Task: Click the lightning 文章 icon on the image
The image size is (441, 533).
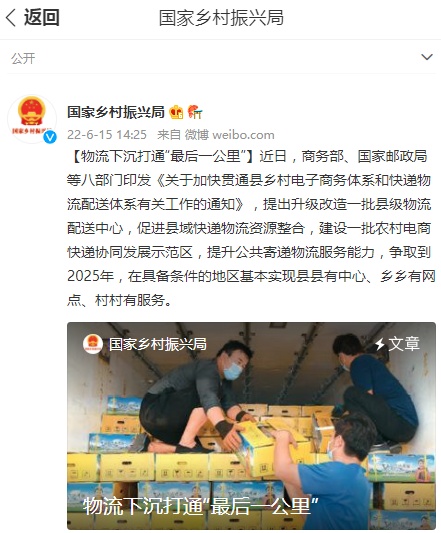Action: pos(379,344)
